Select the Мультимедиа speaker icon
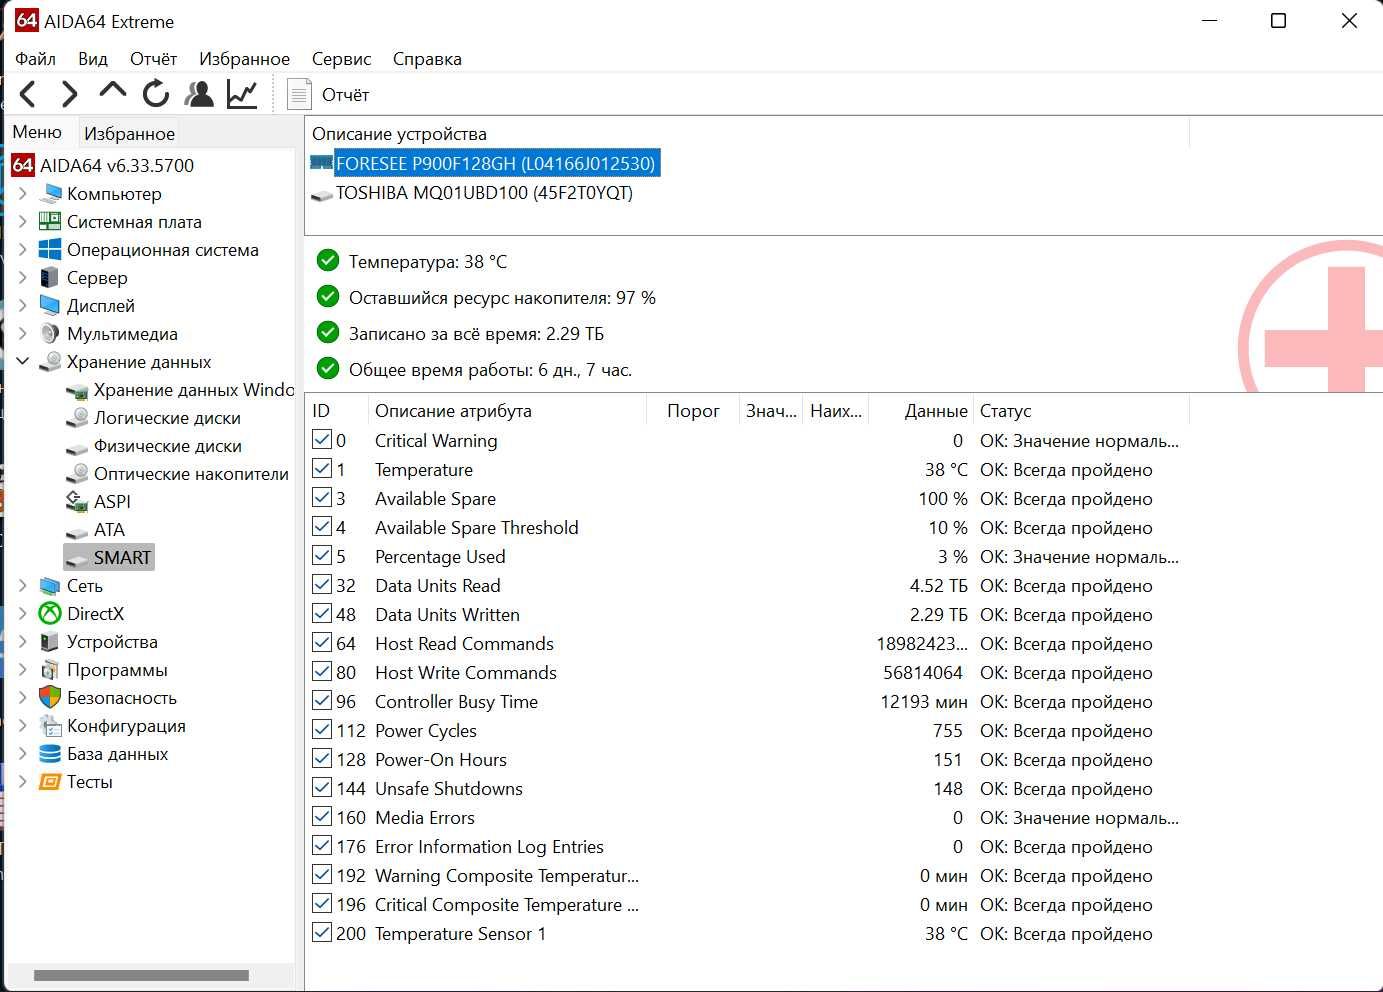This screenshot has height=992, width=1383. 50,333
